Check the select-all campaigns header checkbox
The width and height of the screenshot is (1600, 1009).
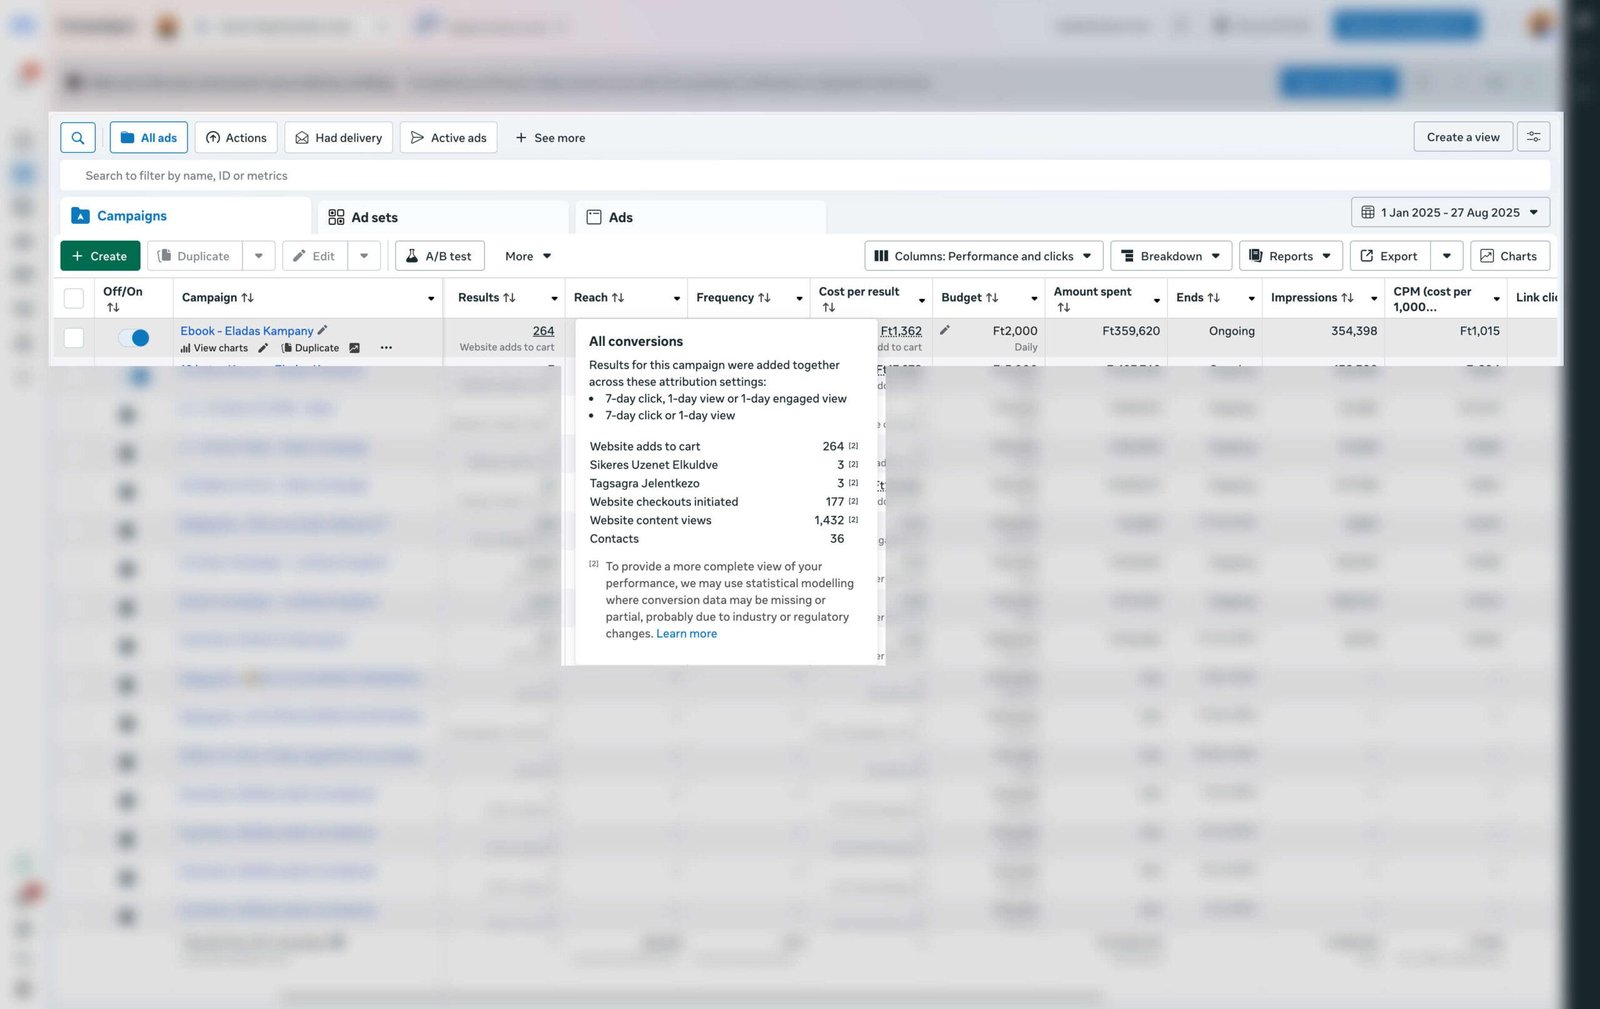pyautogui.click(x=74, y=298)
